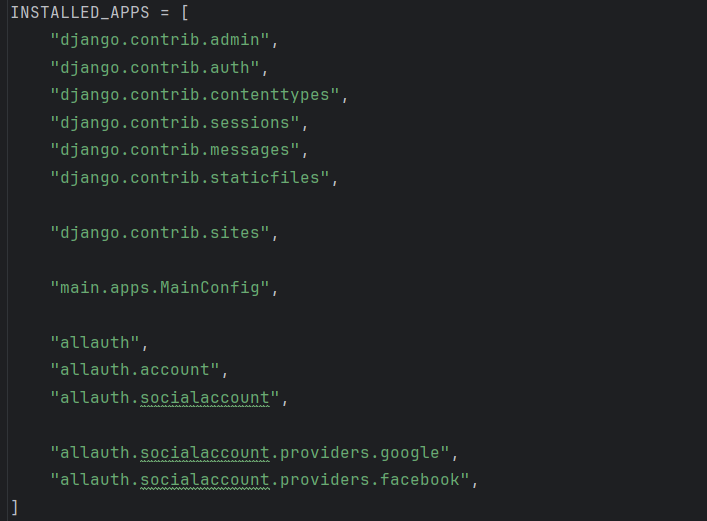
Task: Click the "django.contrib.contenttypes" string
Action: [196, 96]
